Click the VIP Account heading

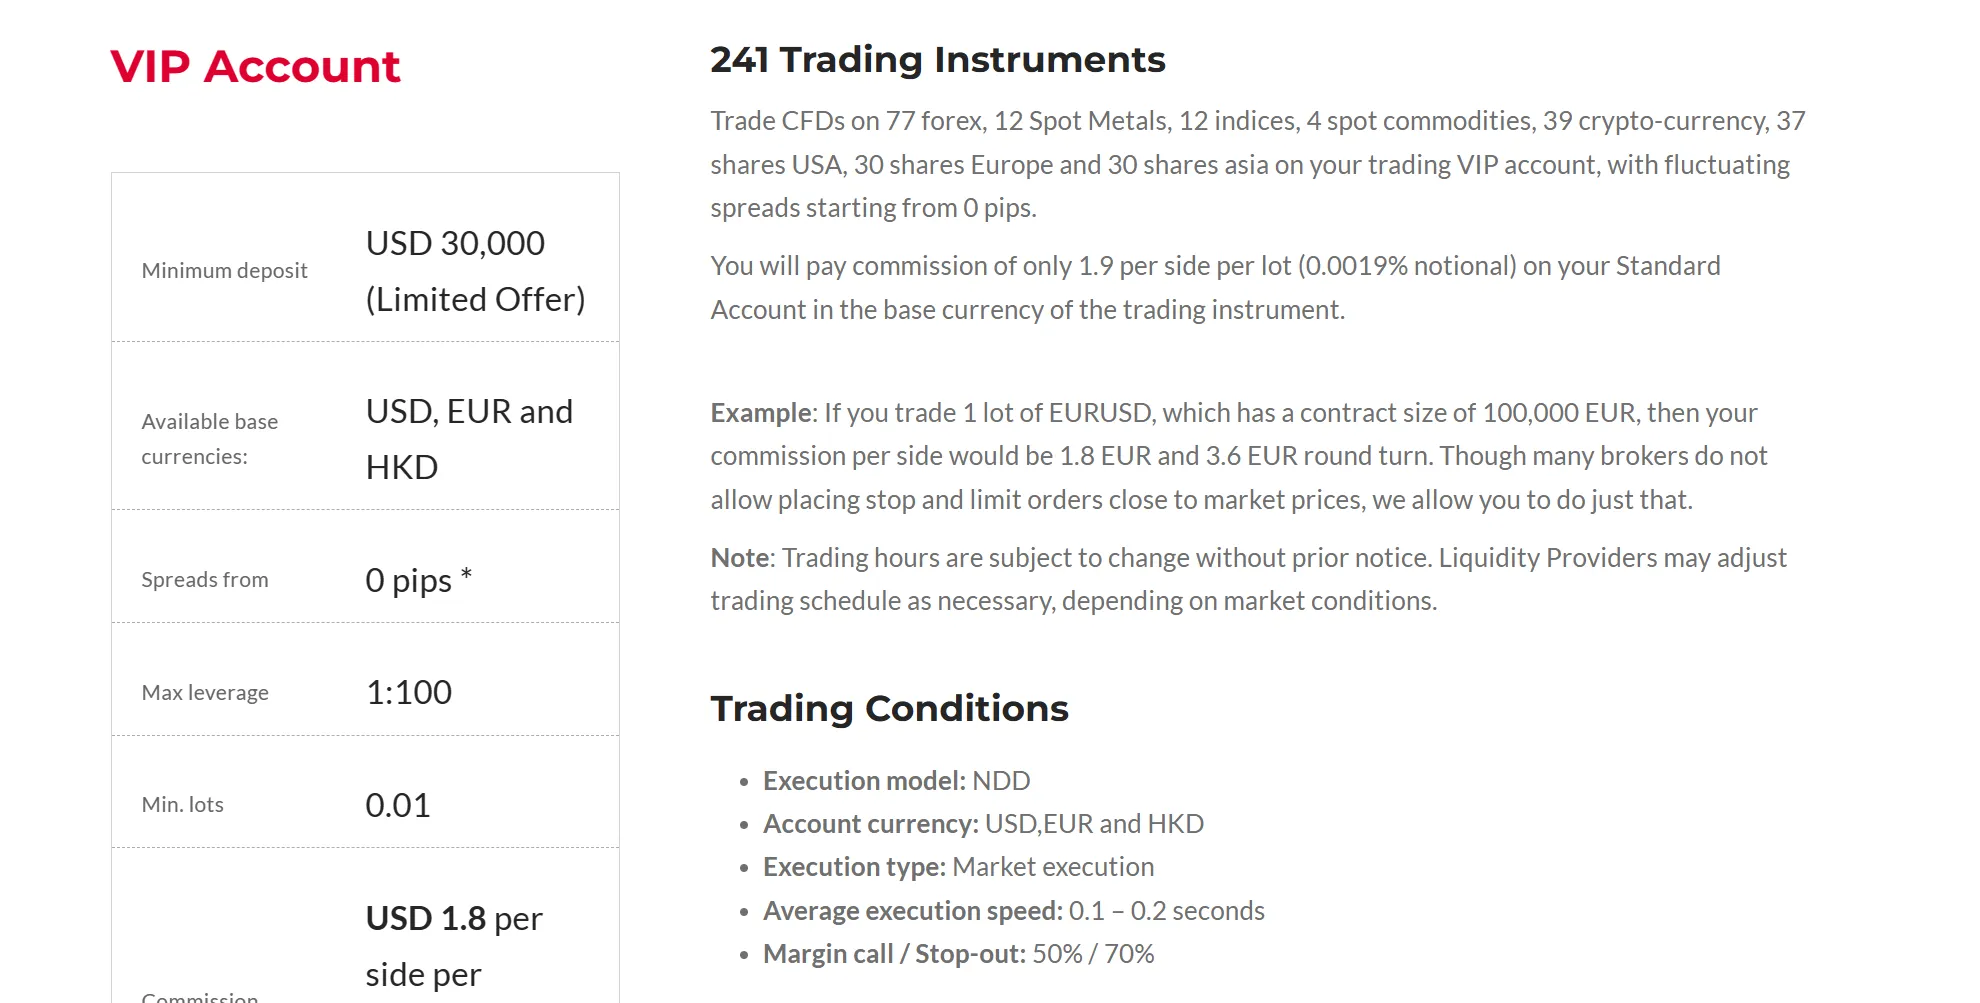tap(255, 67)
